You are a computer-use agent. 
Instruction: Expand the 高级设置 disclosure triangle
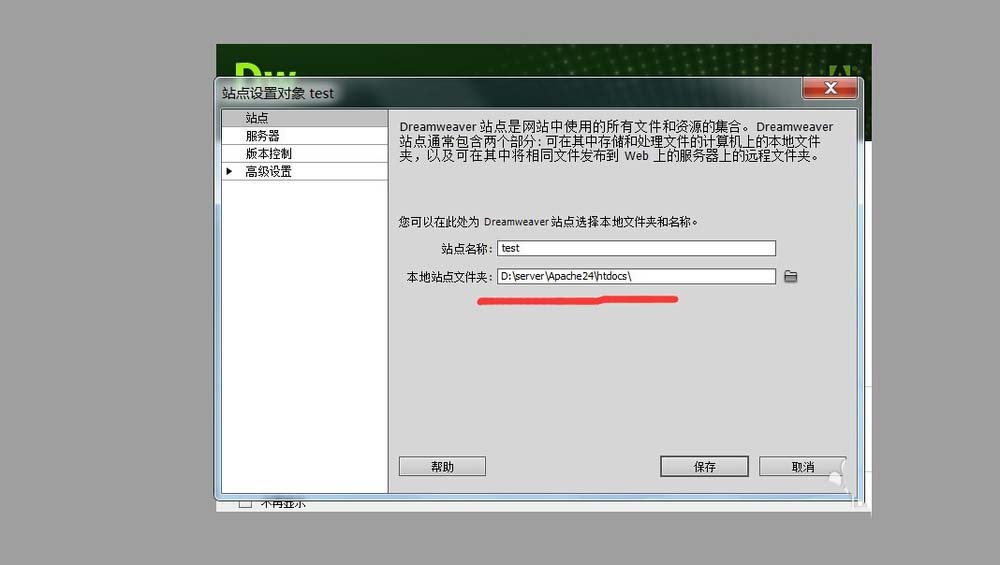[x=229, y=171]
